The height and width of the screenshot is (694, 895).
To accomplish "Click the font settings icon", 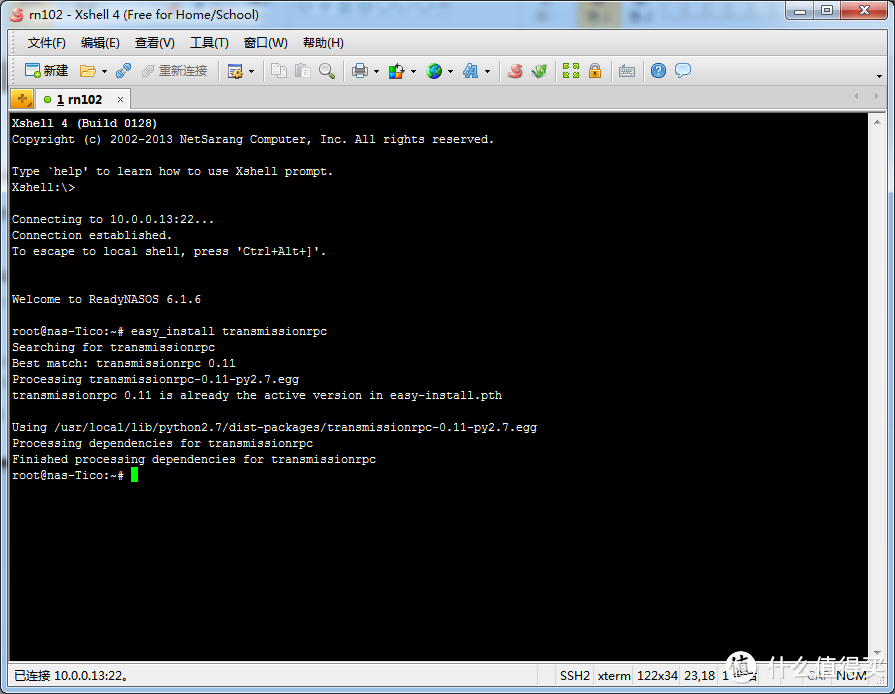I will [470, 71].
